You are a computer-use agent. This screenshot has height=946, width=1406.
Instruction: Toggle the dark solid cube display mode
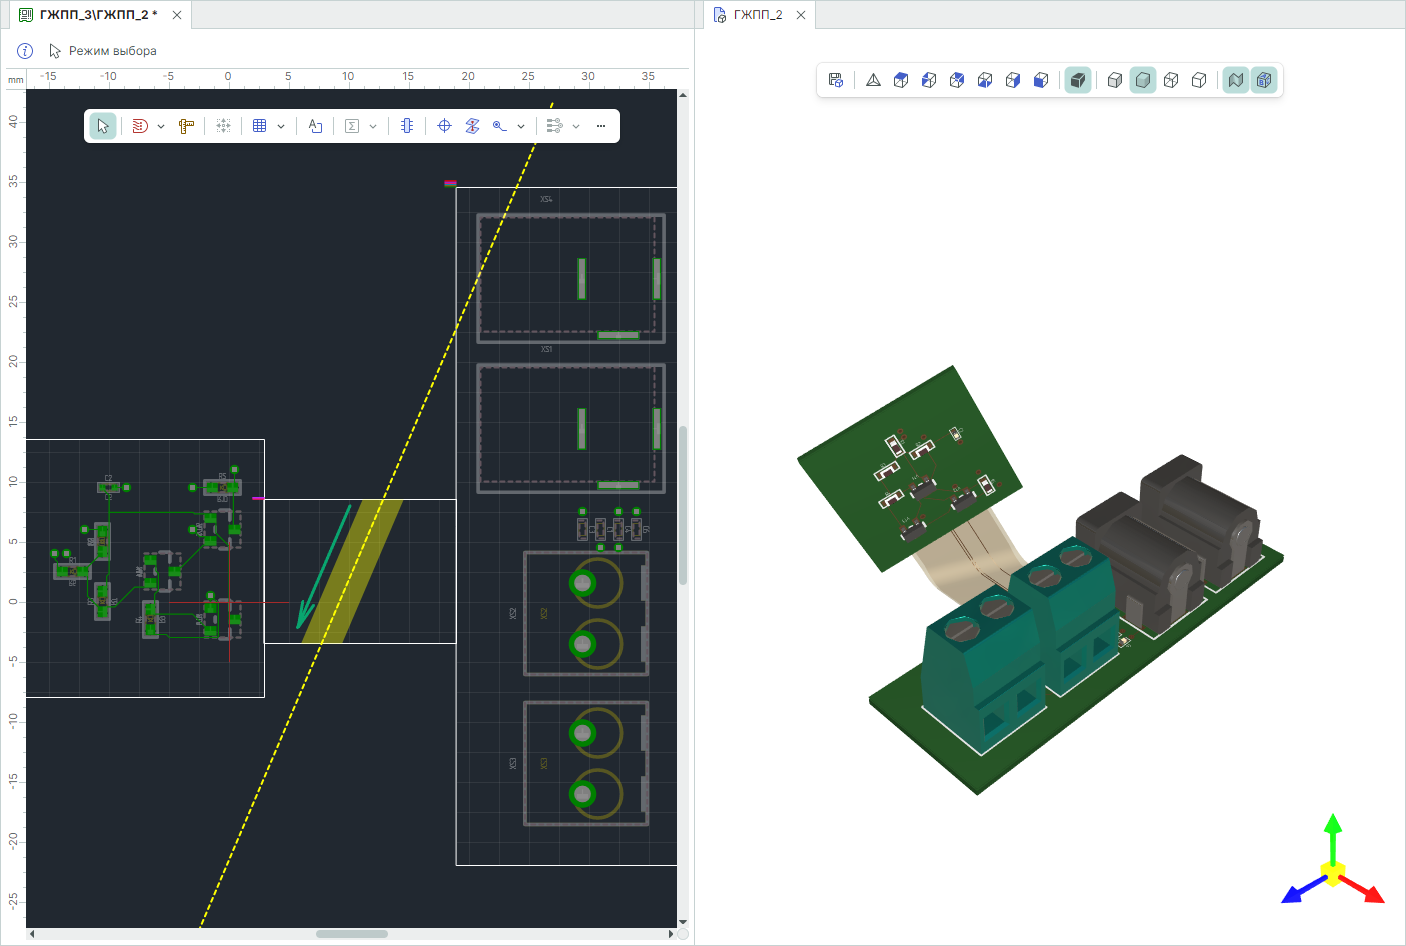[1077, 80]
